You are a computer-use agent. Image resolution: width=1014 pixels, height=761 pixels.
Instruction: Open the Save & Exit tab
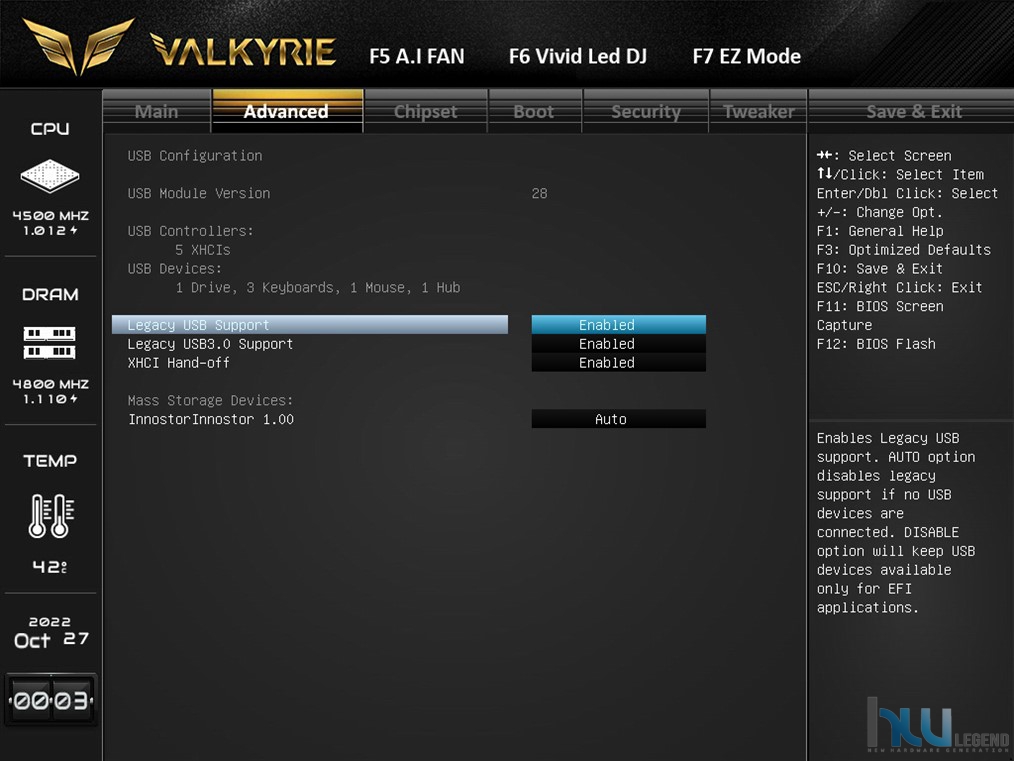tap(914, 111)
